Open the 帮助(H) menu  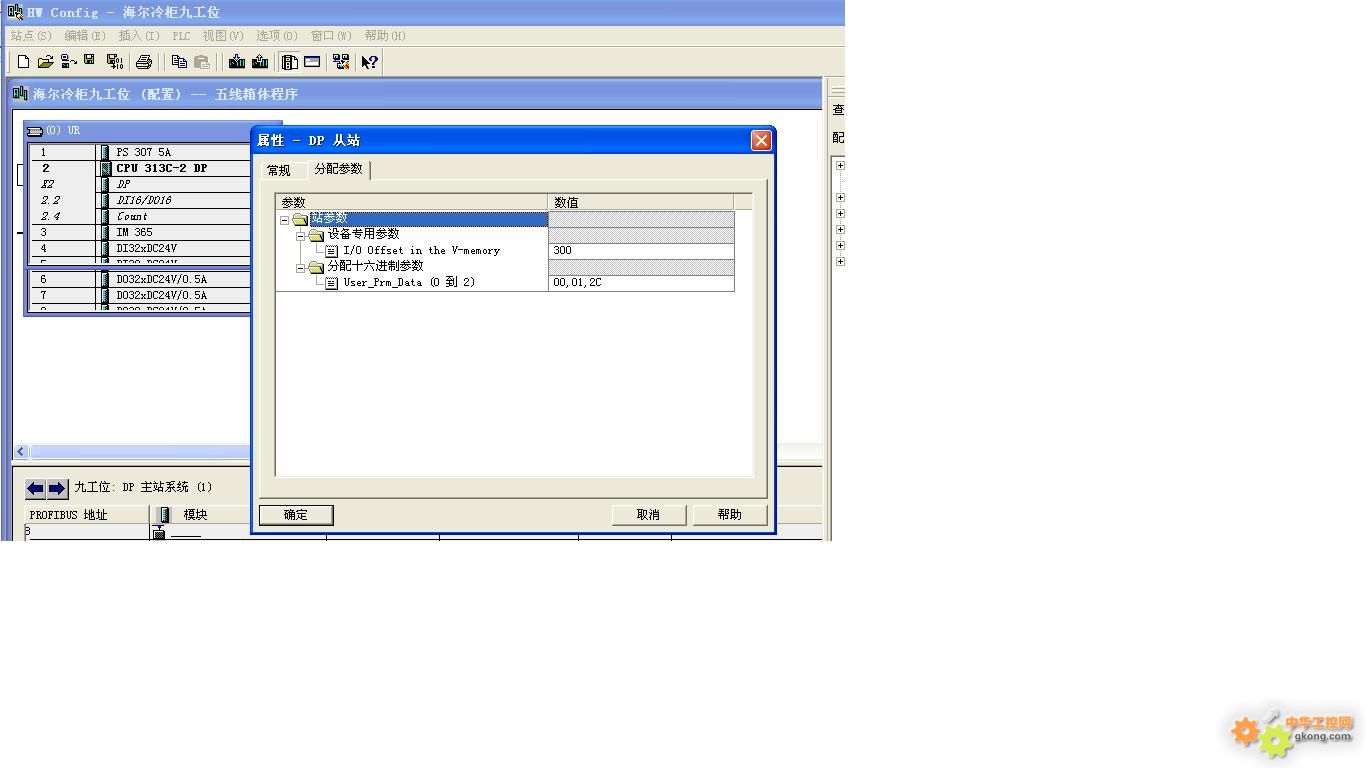[x=385, y=35]
